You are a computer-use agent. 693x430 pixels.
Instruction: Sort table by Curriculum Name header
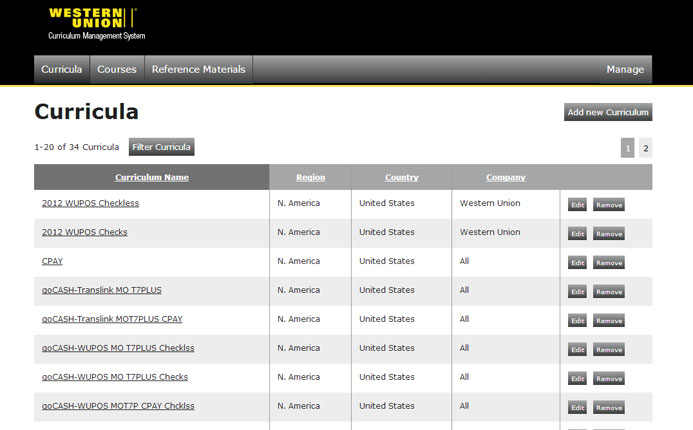pos(152,177)
